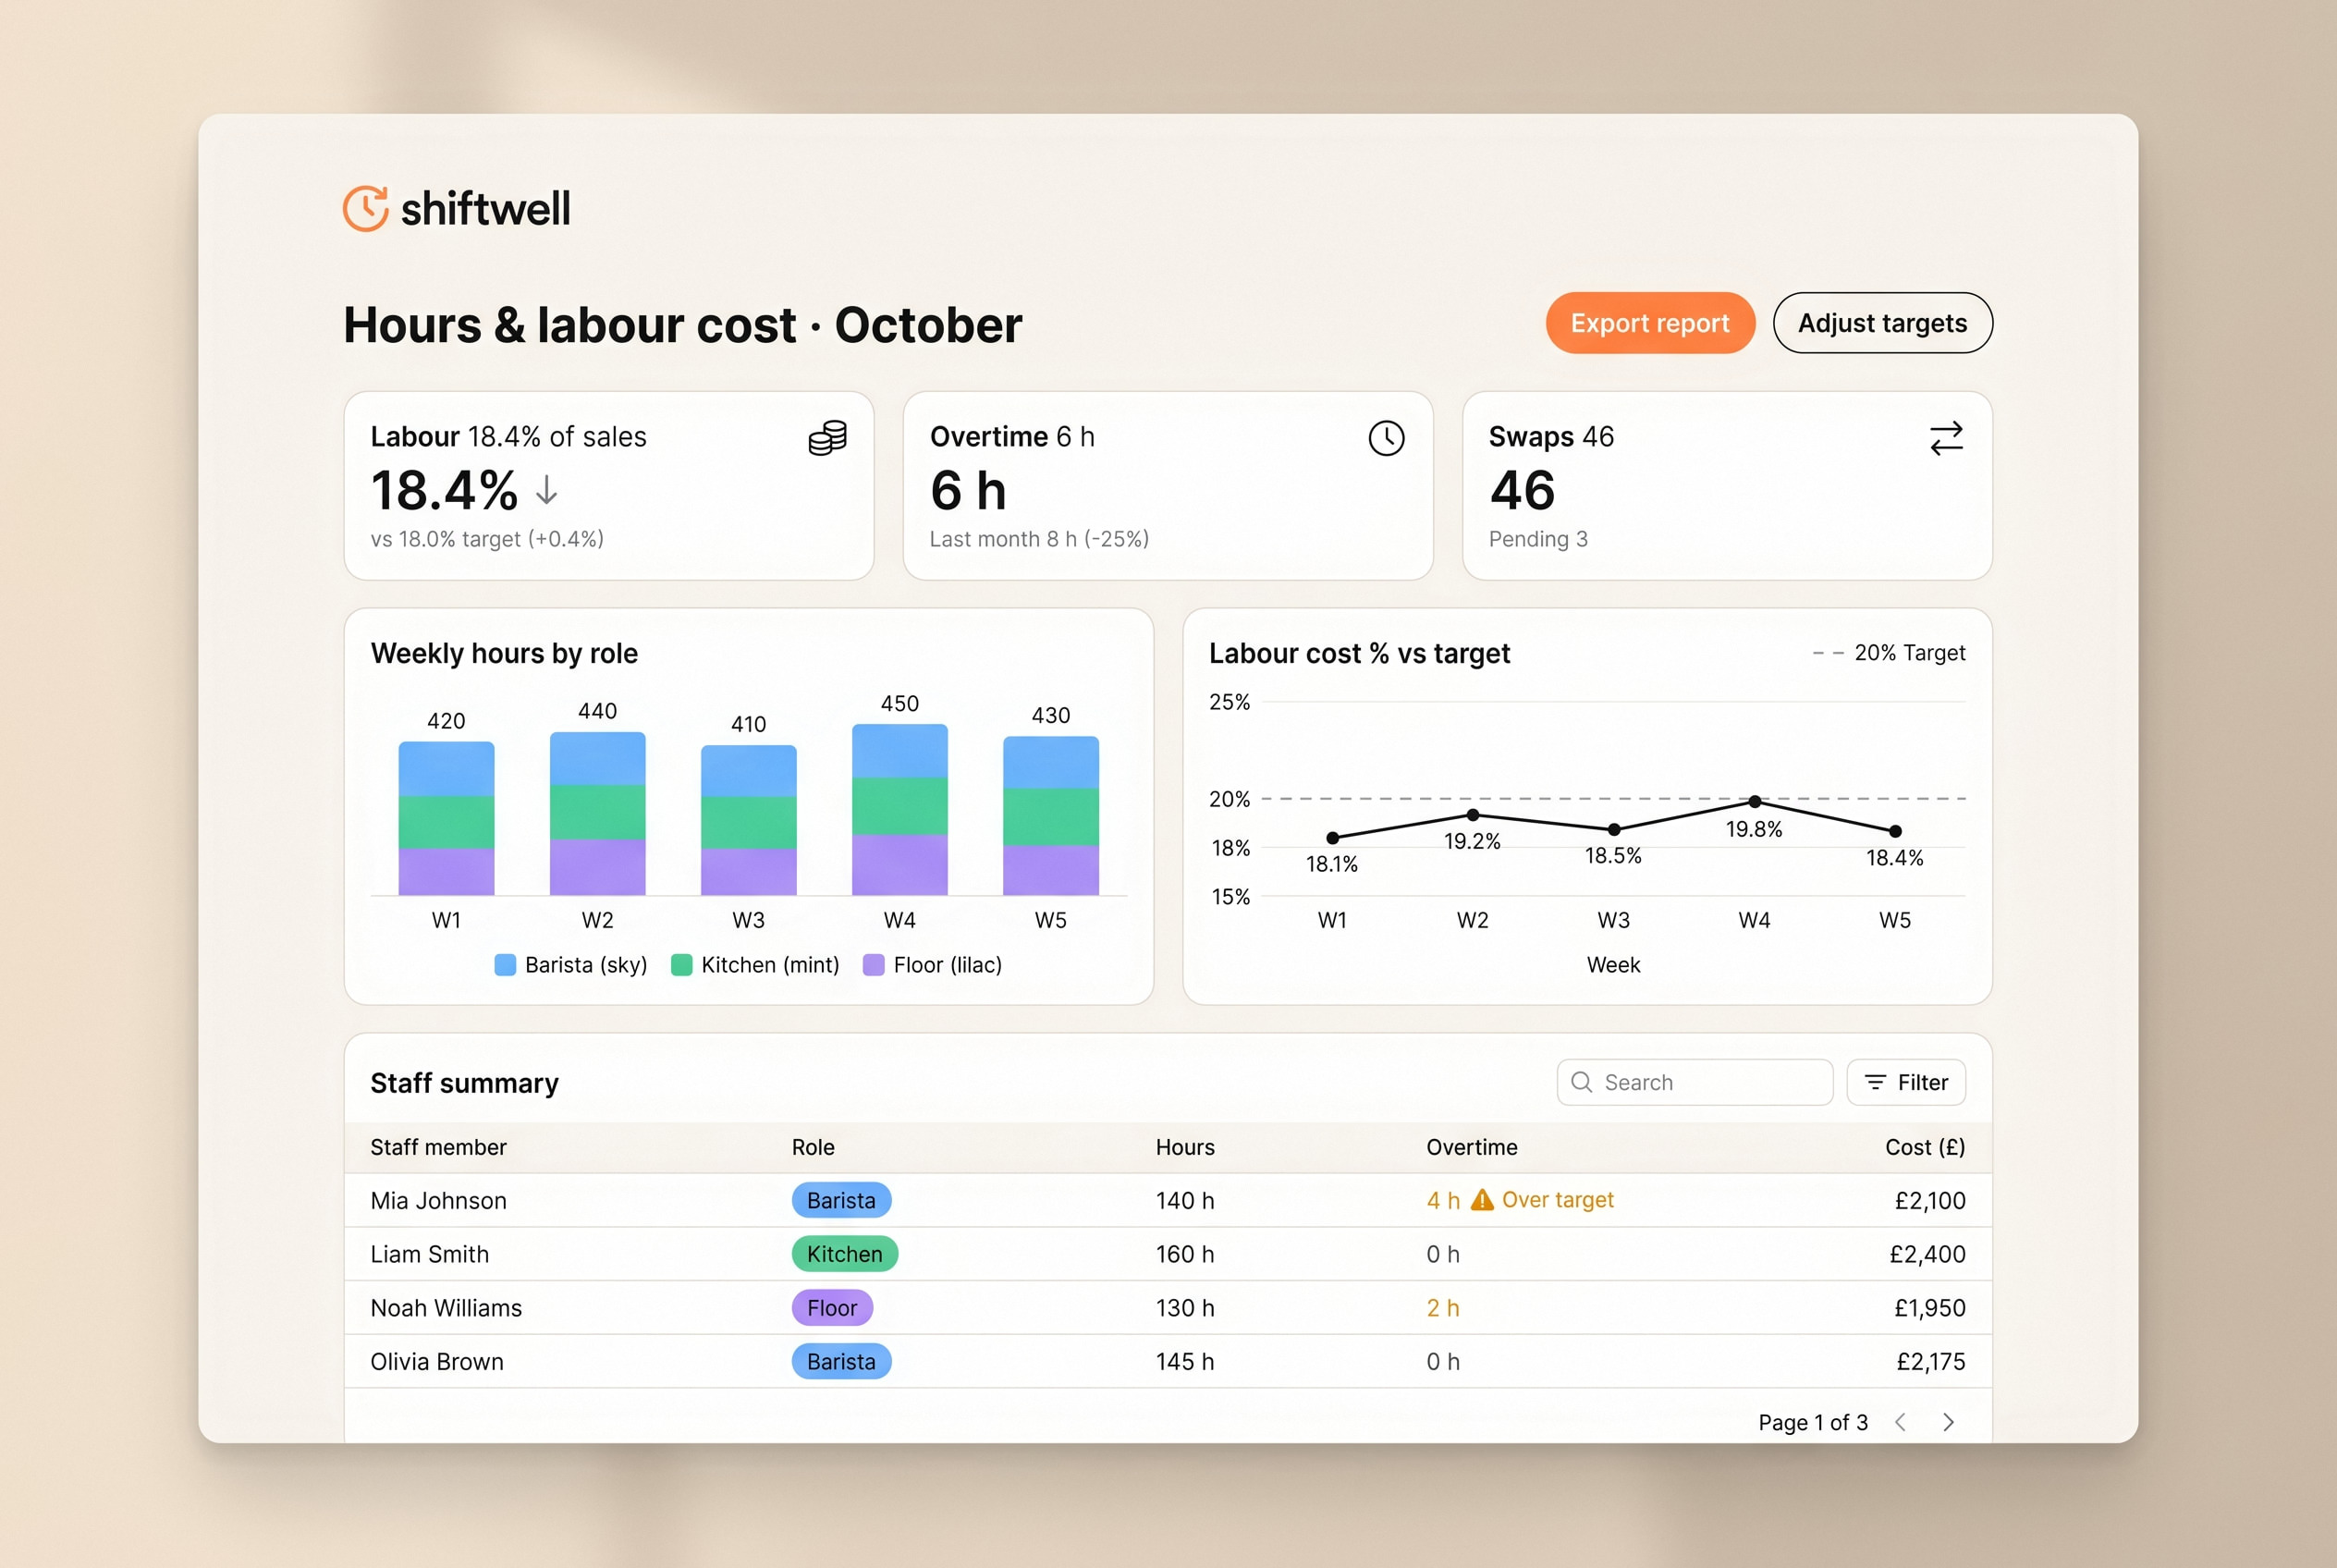
Task: Focus the staff Search field
Action: (1694, 1082)
